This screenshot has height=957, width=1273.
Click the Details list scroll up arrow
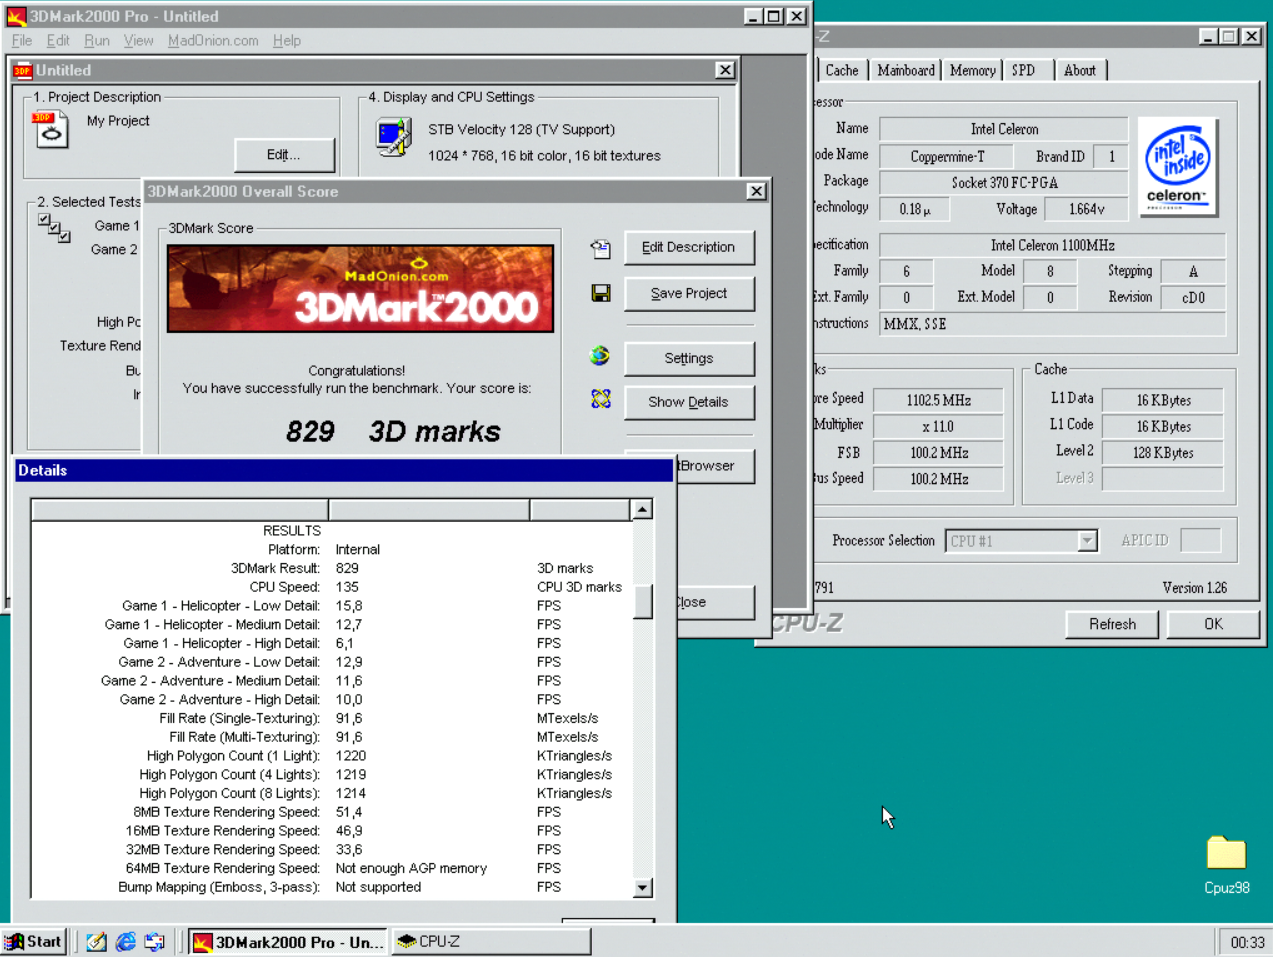[x=643, y=510]
